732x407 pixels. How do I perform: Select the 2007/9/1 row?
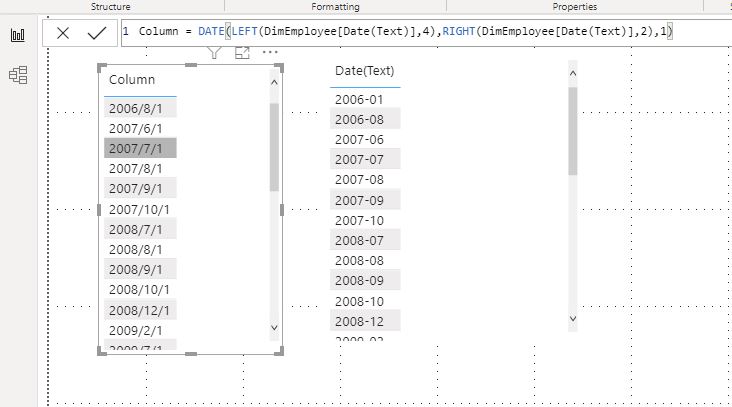pyautogui.click(x=140, y=189)
